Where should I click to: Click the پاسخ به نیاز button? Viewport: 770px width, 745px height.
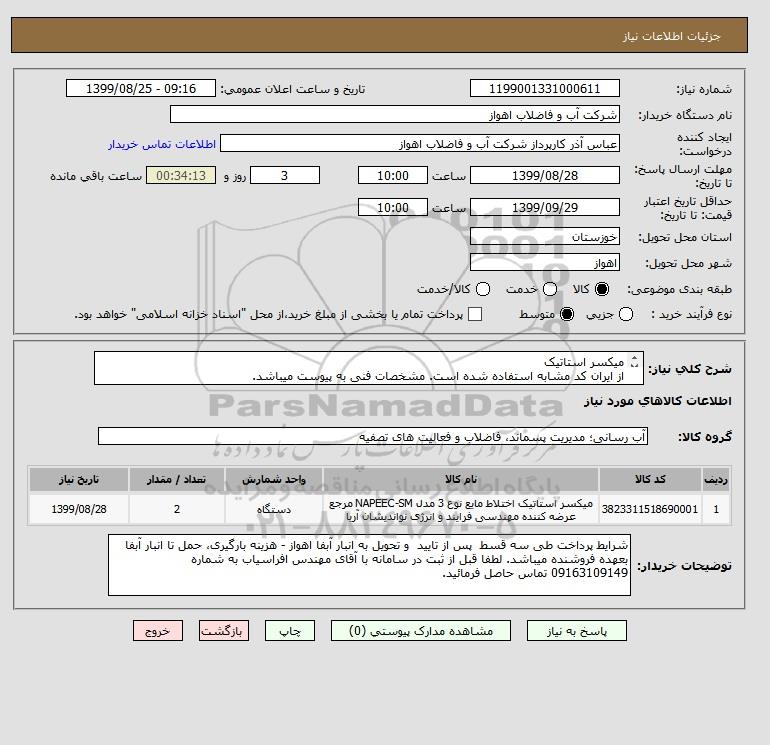(x=577, y=631)
